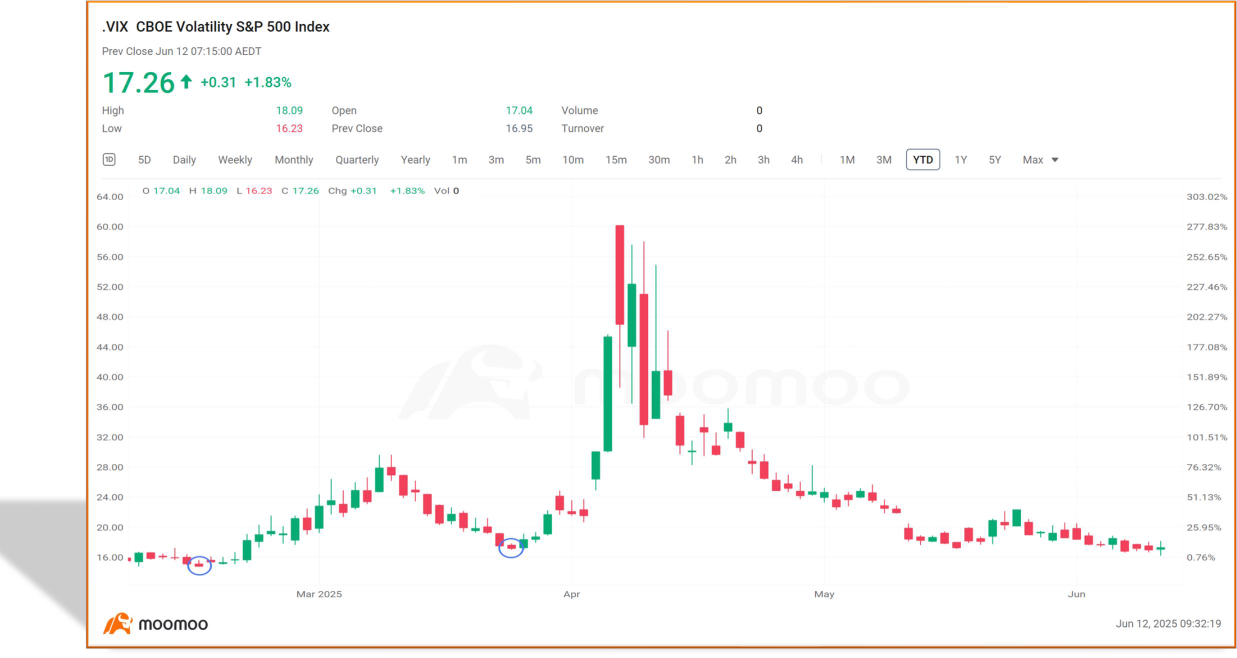Click the +0.31 change beside the large price
Screen dimensions: 1237x658
click(218, 83)
